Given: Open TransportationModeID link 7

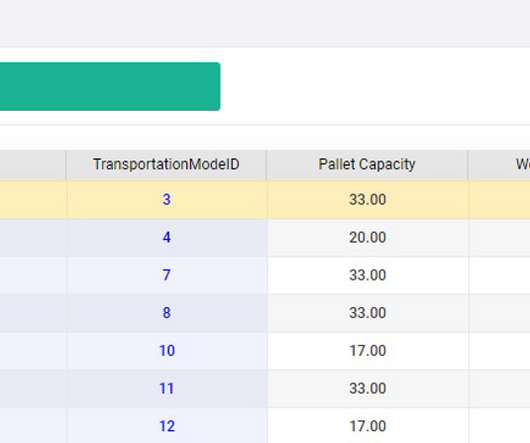Looking at the screenshot, I should click(x=166, y=275).
